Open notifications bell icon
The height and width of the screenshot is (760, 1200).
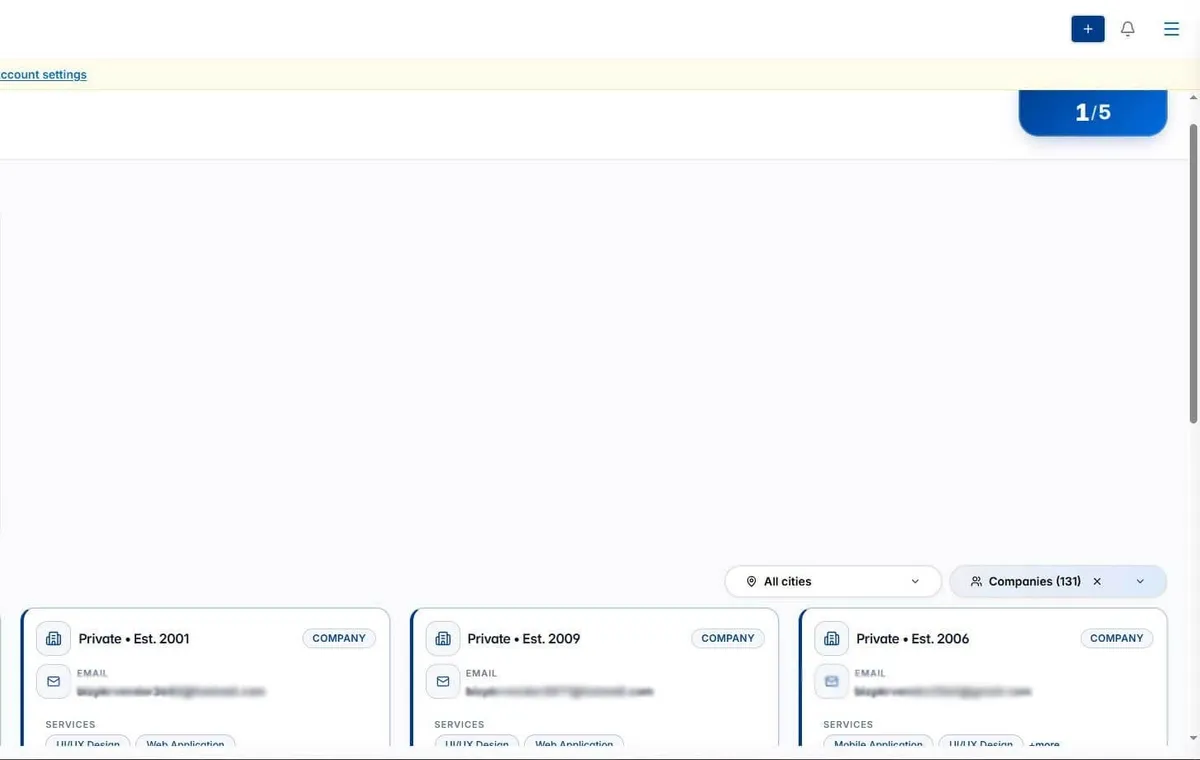click(x=1128, y=29)
